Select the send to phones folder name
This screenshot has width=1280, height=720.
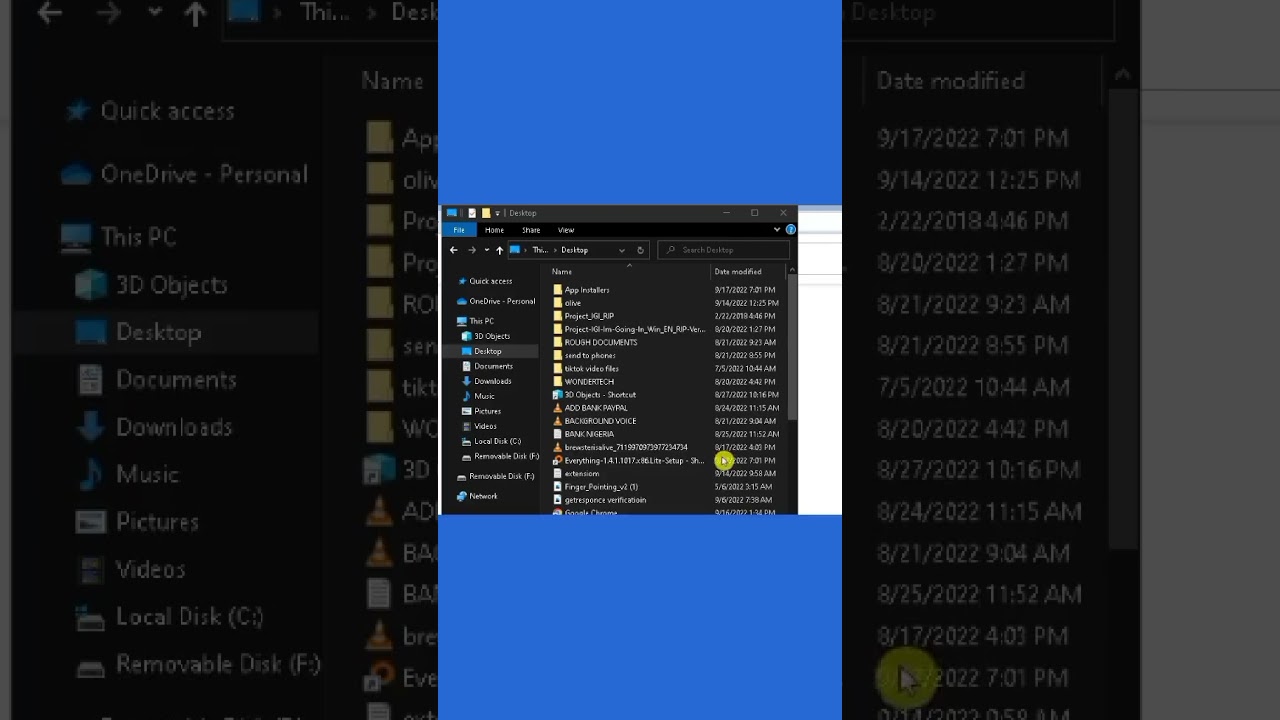590,355
